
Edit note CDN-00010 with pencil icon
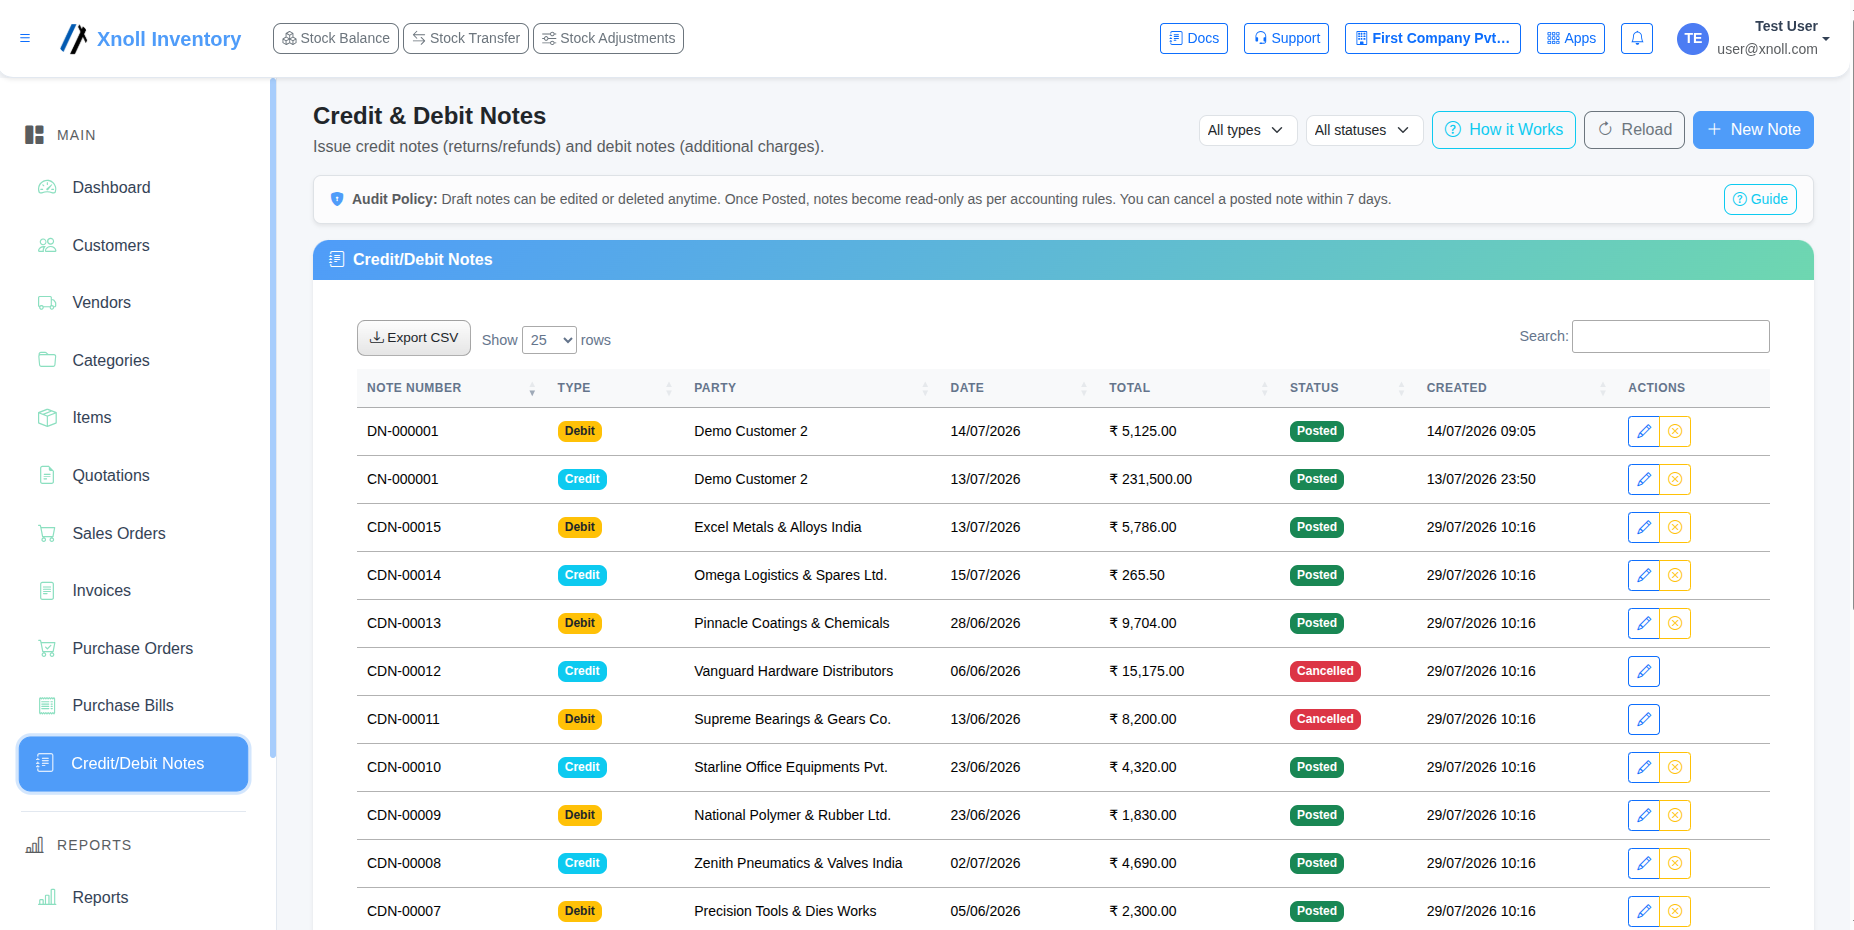[1644, 767]
